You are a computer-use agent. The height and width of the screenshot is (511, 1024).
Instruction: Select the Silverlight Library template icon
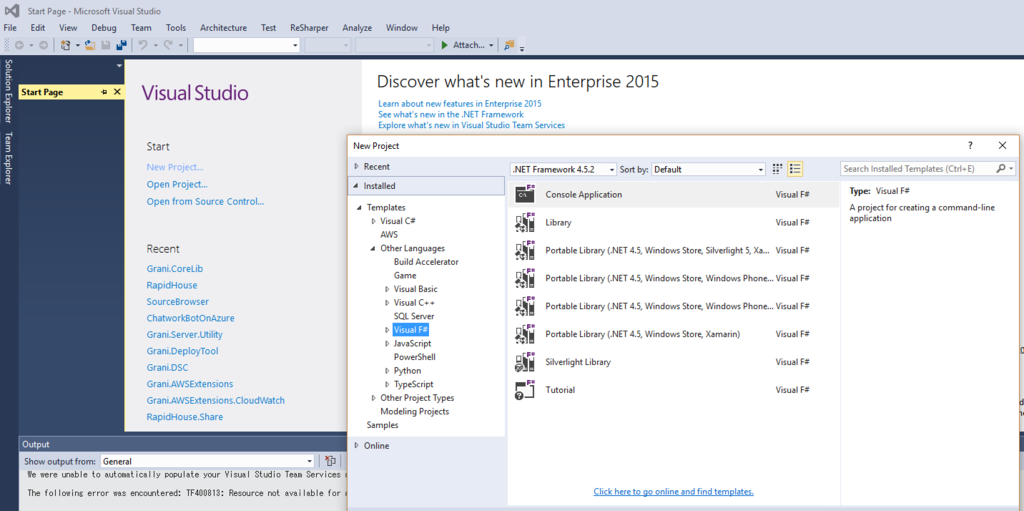pos(525,361)
